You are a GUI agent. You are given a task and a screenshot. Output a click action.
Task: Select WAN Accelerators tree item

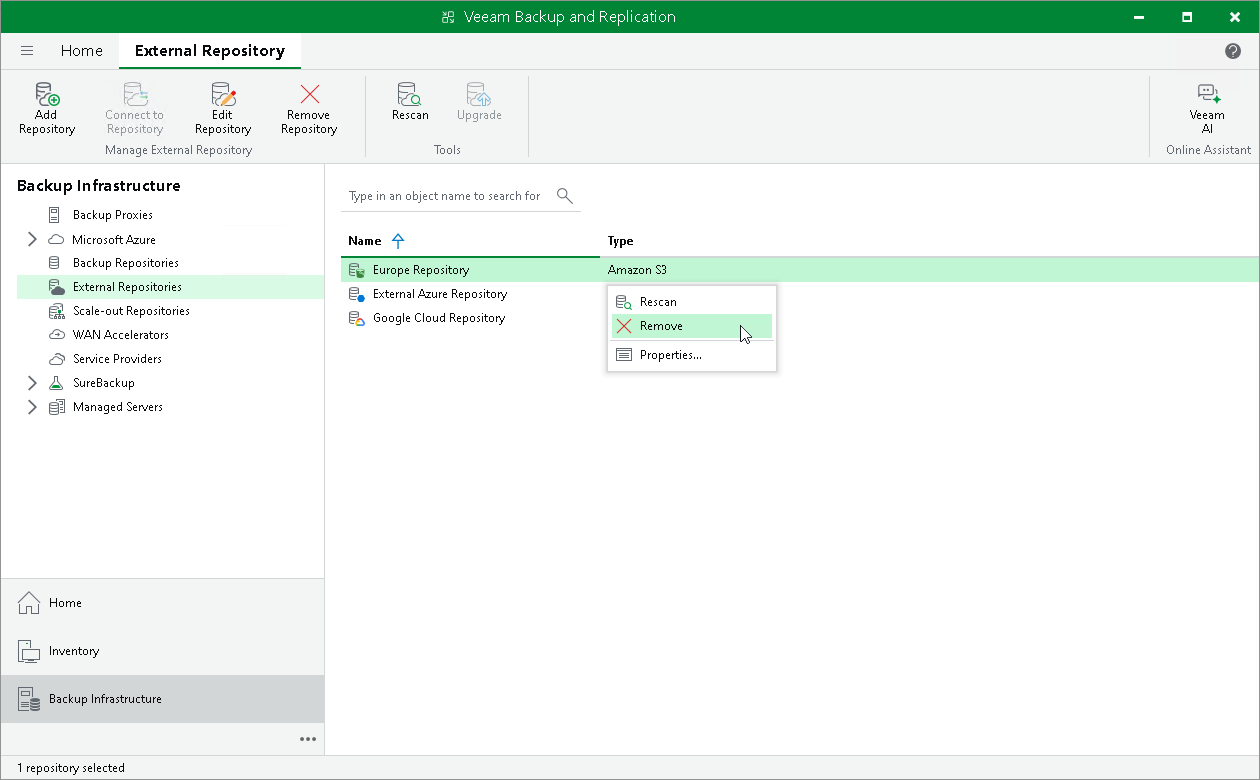click(121, 335)
